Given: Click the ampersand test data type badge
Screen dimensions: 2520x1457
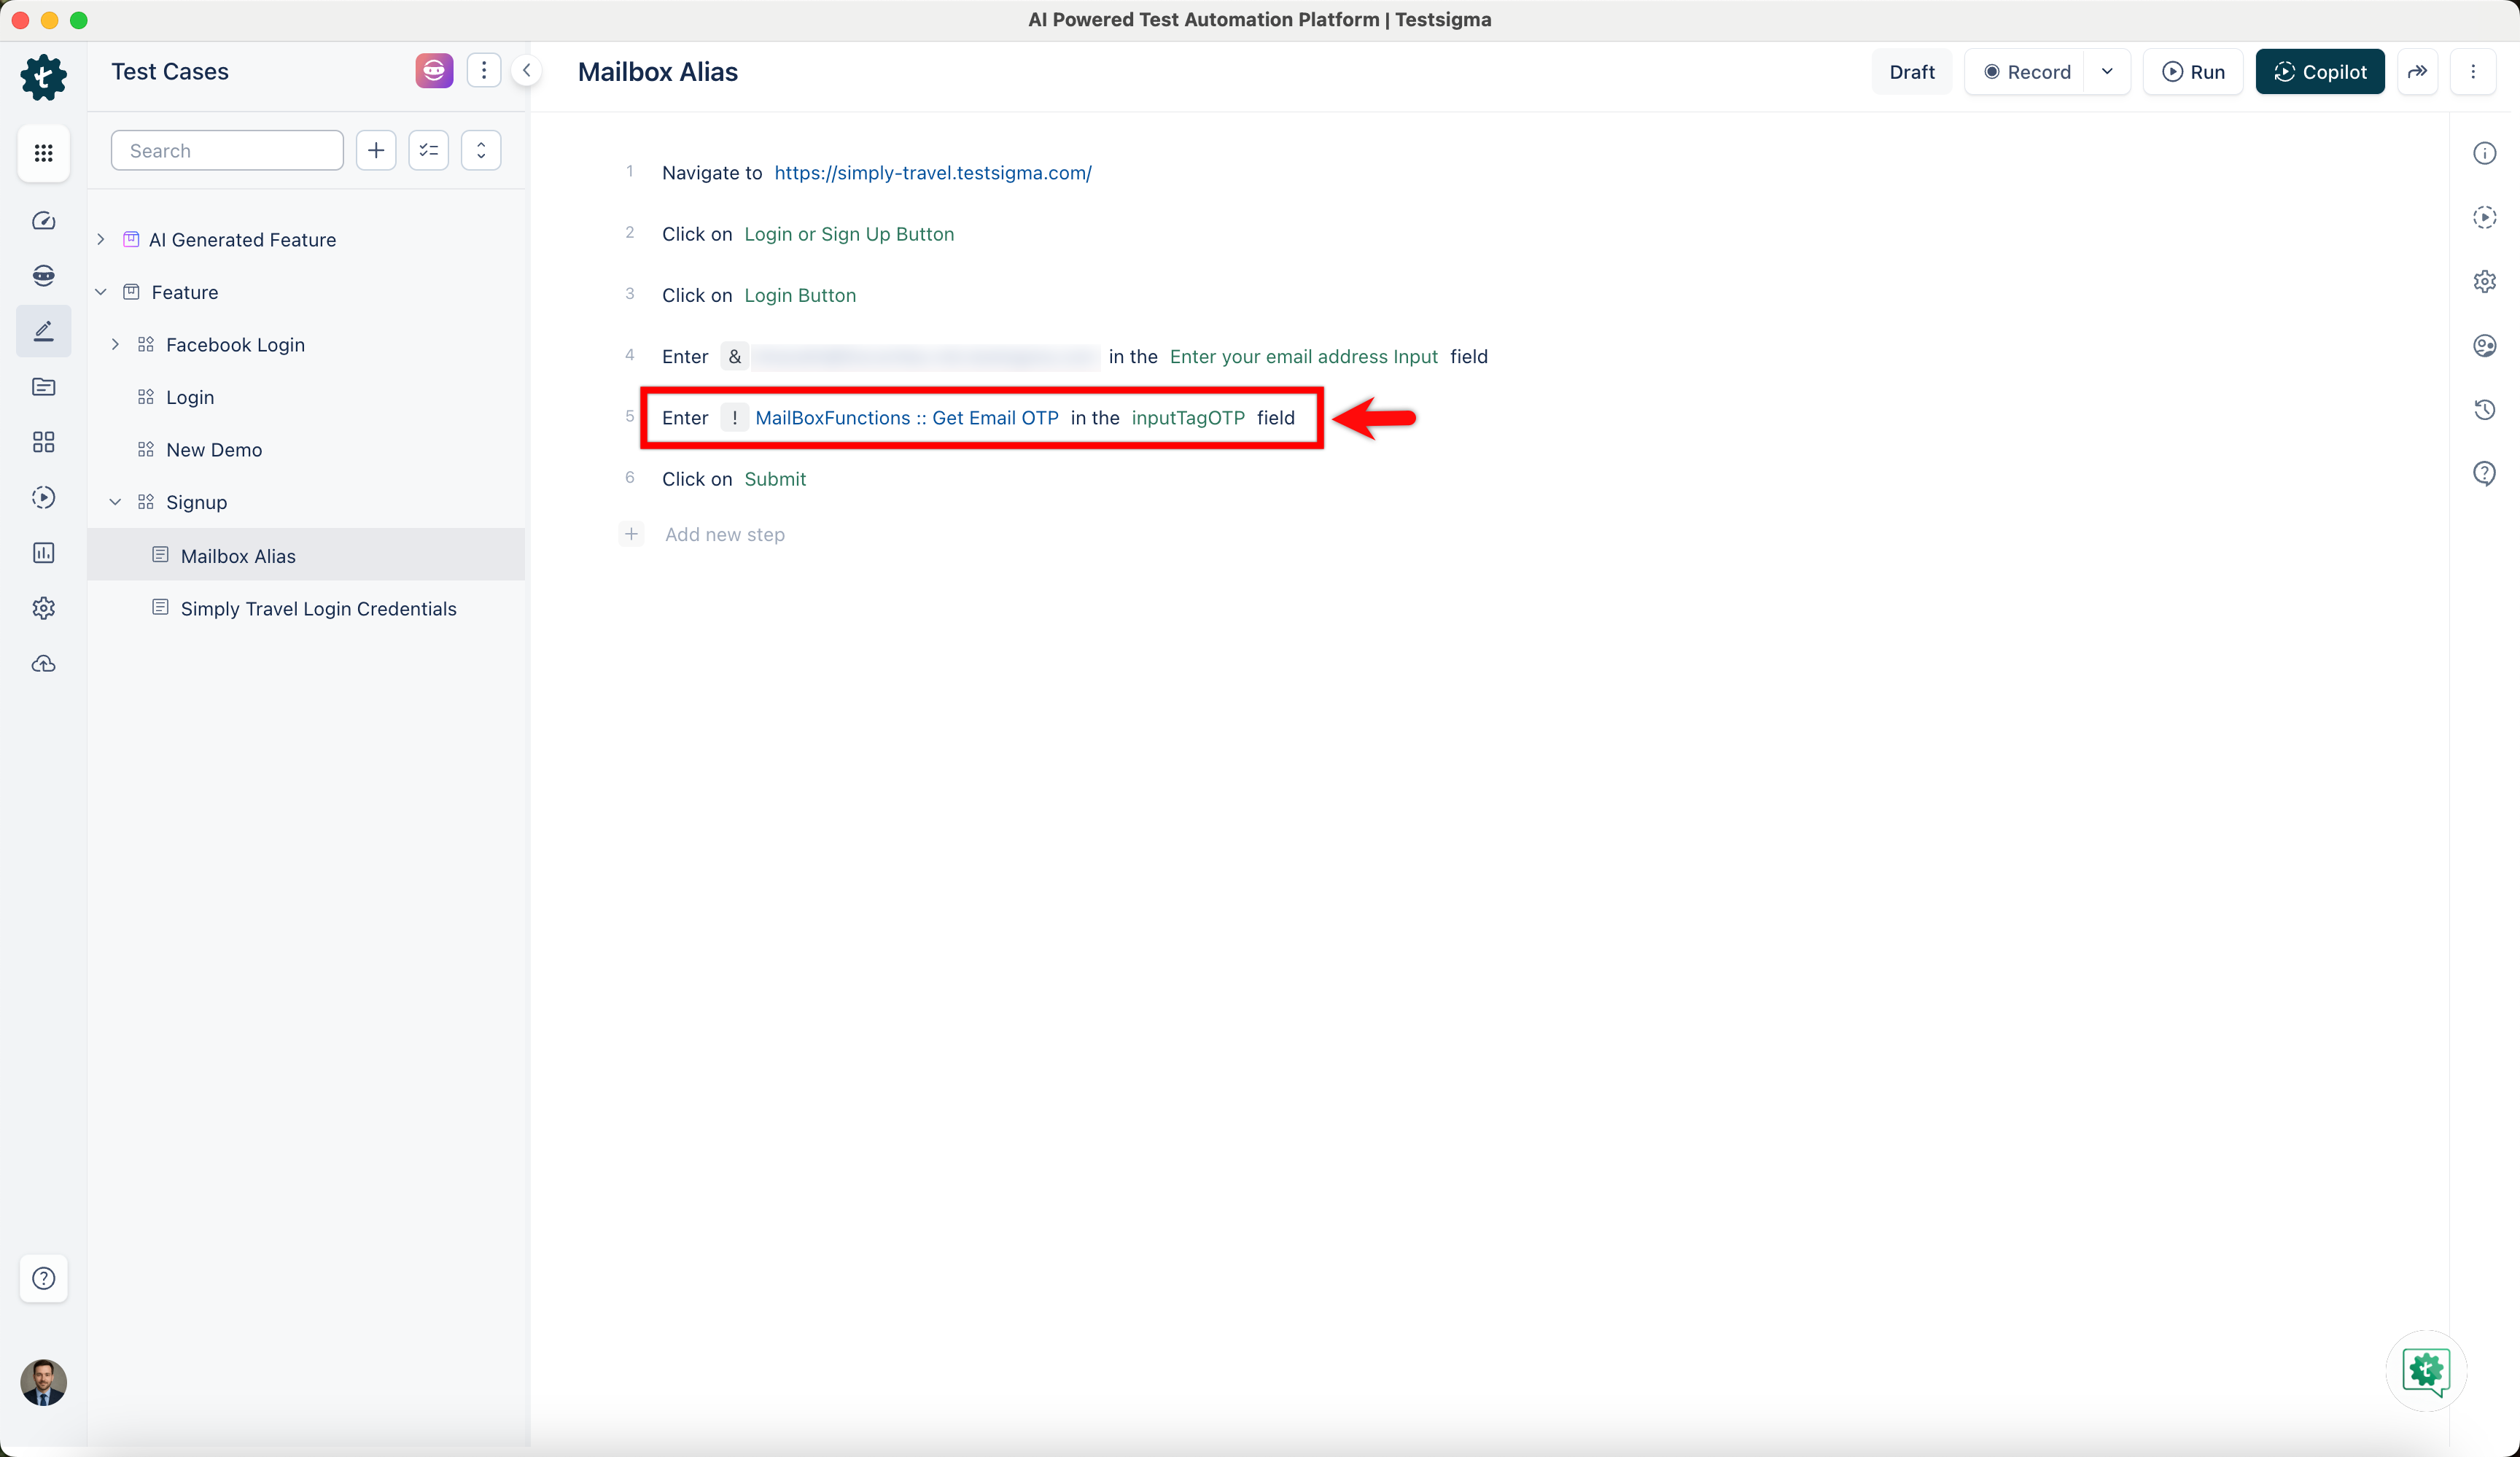Looking at the screenshot, I should 735,357.
